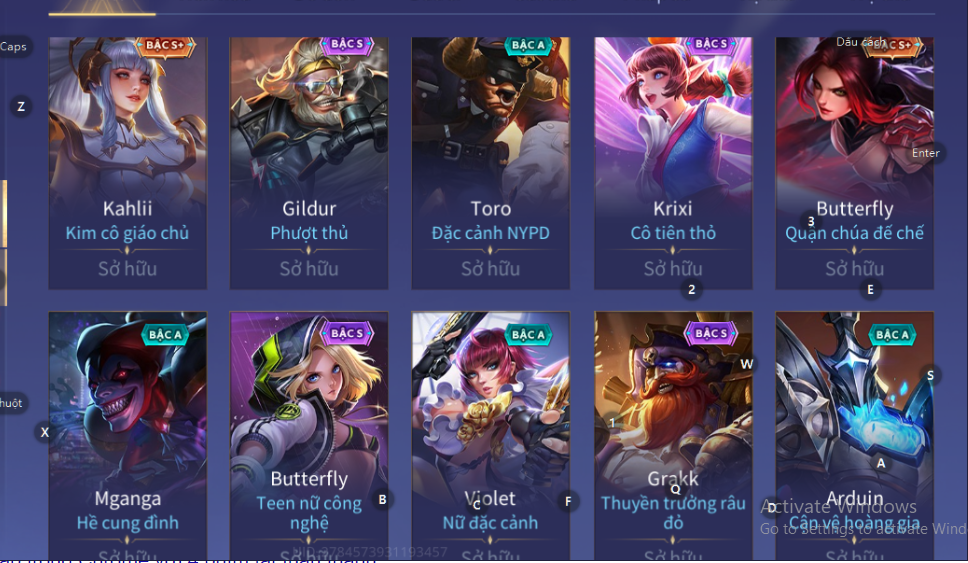Open the Gildur Phượt thủ skin card
Viewport: 968px width, 563px height.
click(x=309, y=163)
